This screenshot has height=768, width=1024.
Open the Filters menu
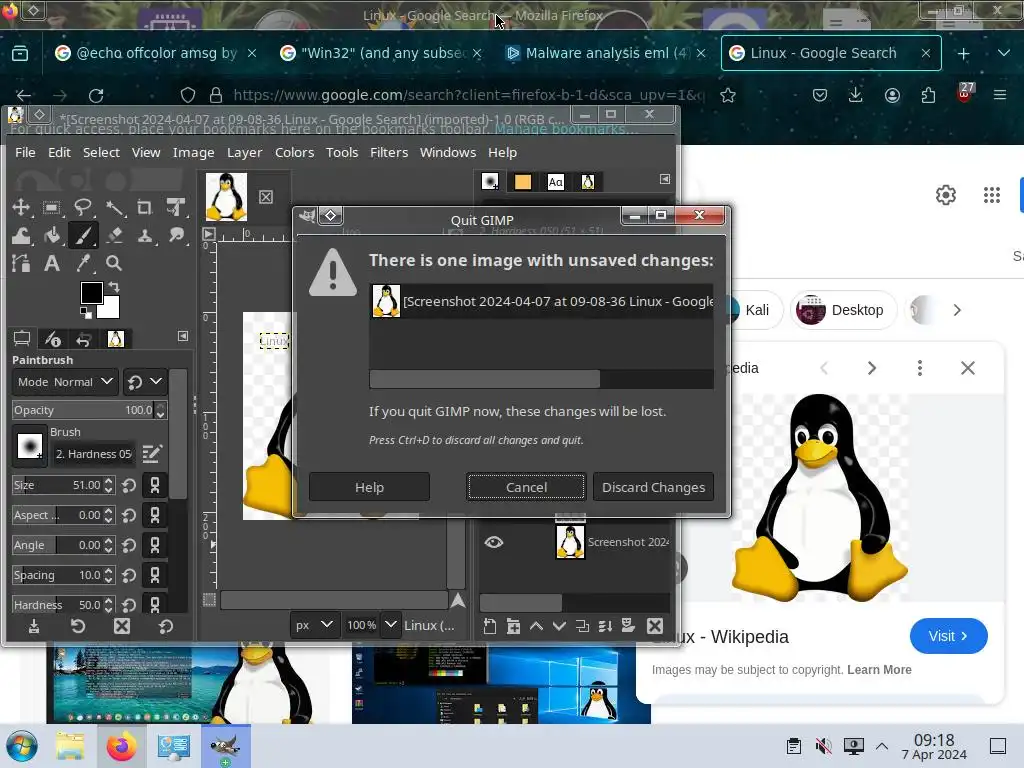pos(389,152)
